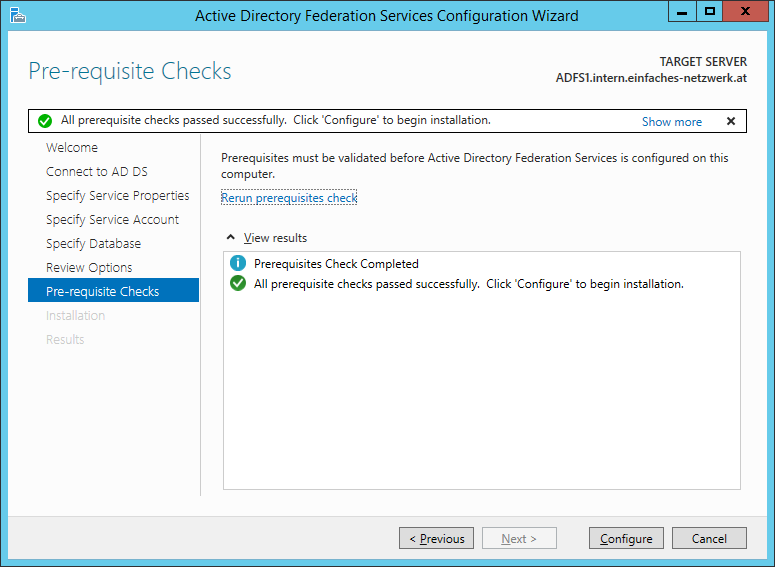
Task: Select Specify Service Properties step
Action: coord(118,196)
